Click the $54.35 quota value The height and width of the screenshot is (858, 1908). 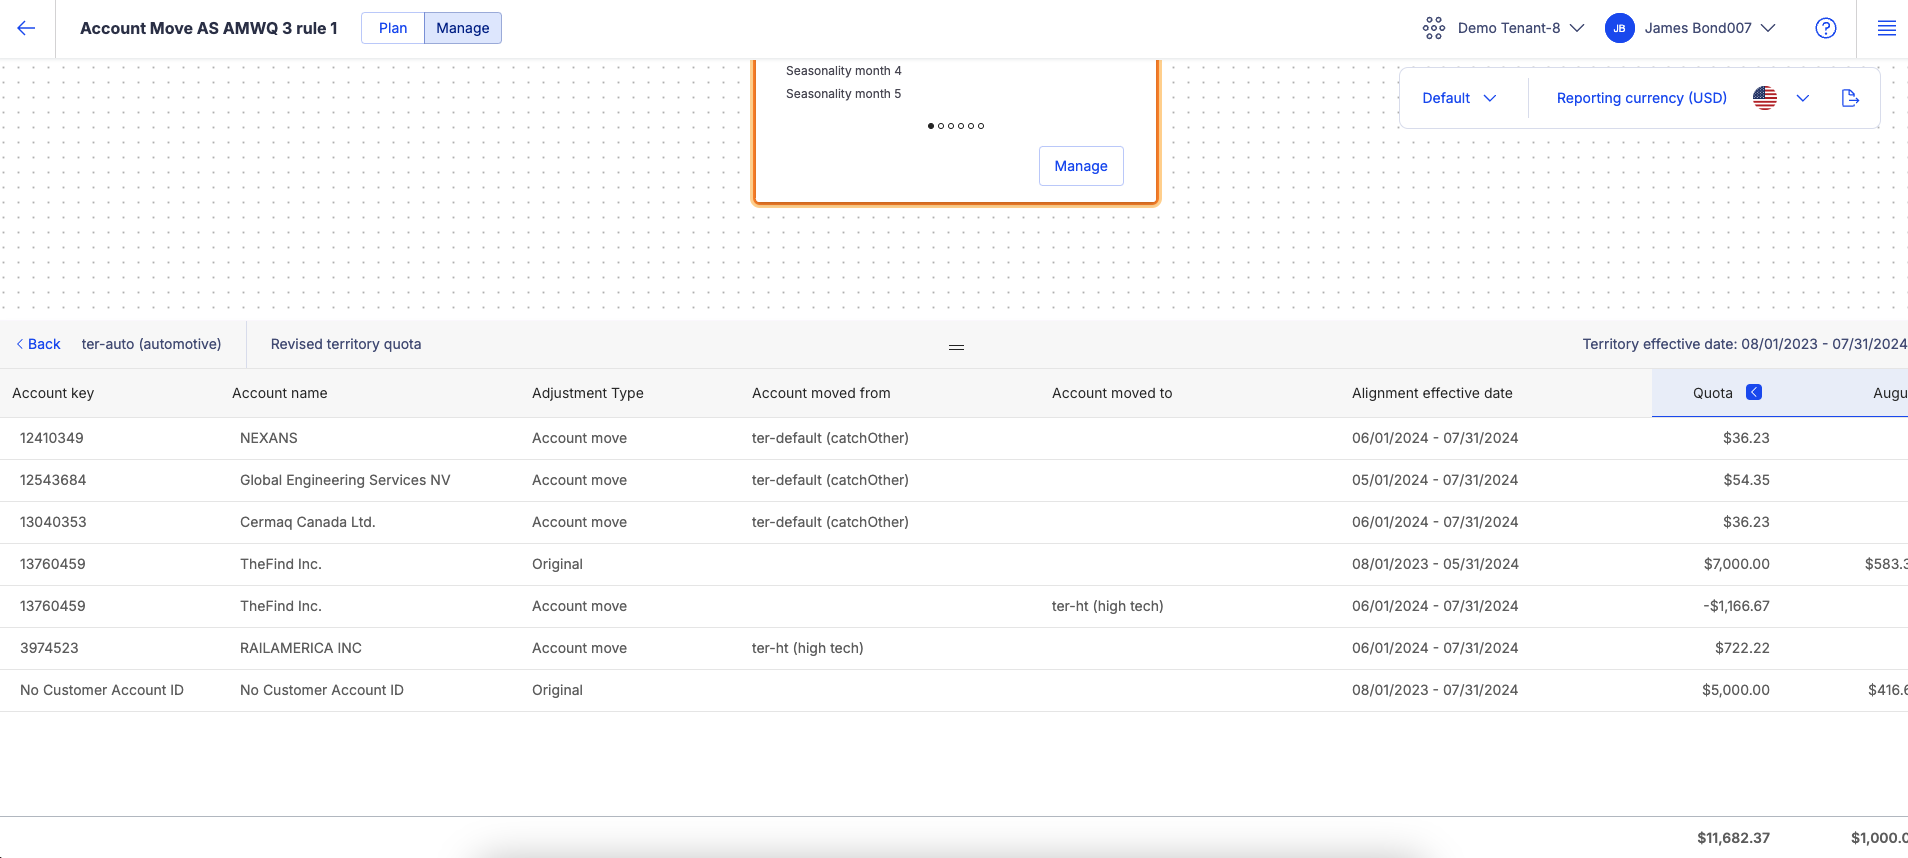(x=1747, y=480)
